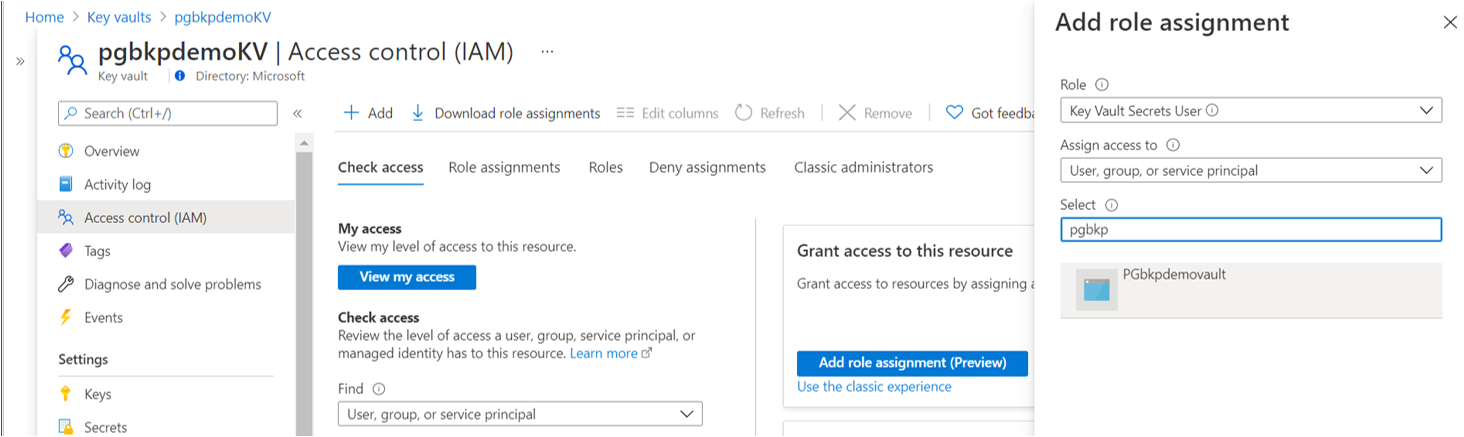
Task: Click the more options ellipsis by title
Action: click(547, 51)
